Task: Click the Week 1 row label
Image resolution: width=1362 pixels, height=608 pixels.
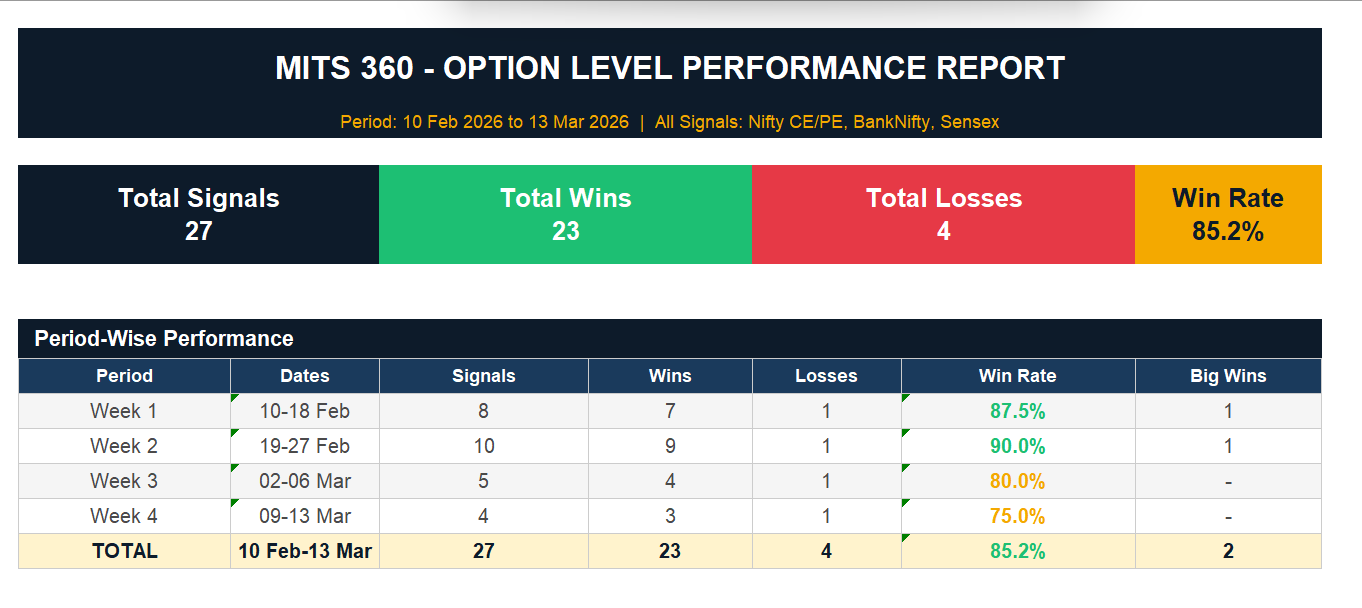Action: coord(124,411)
